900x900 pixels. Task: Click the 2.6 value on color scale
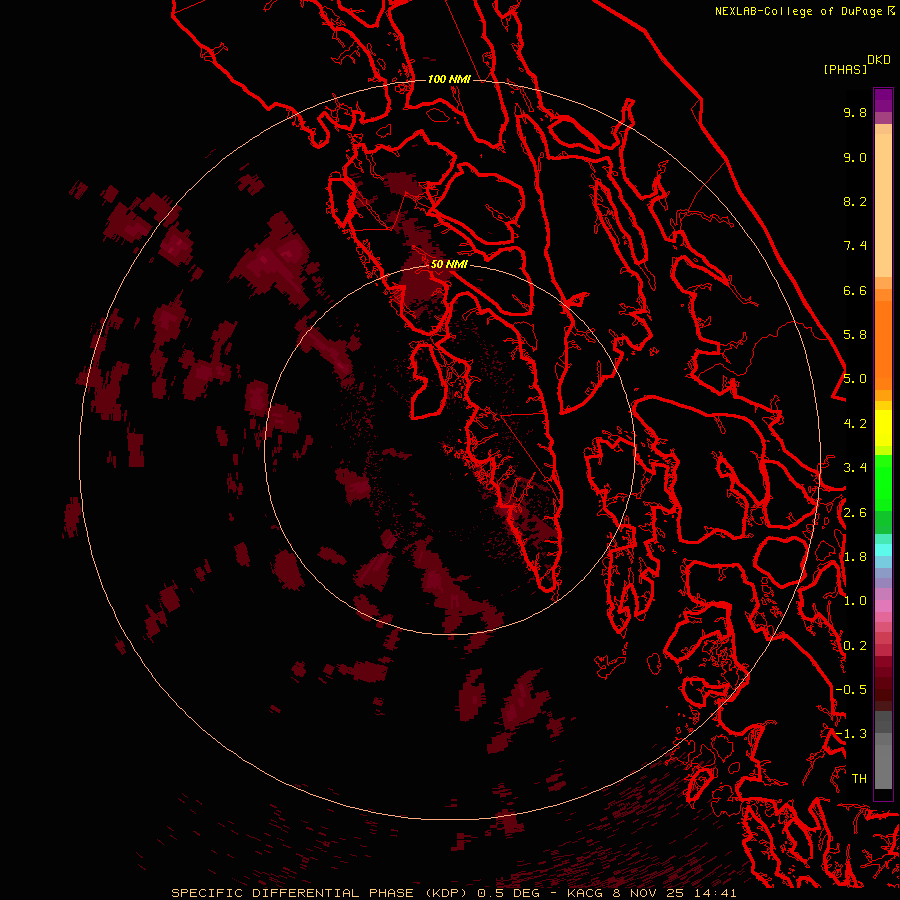click(x=855, y=513)
